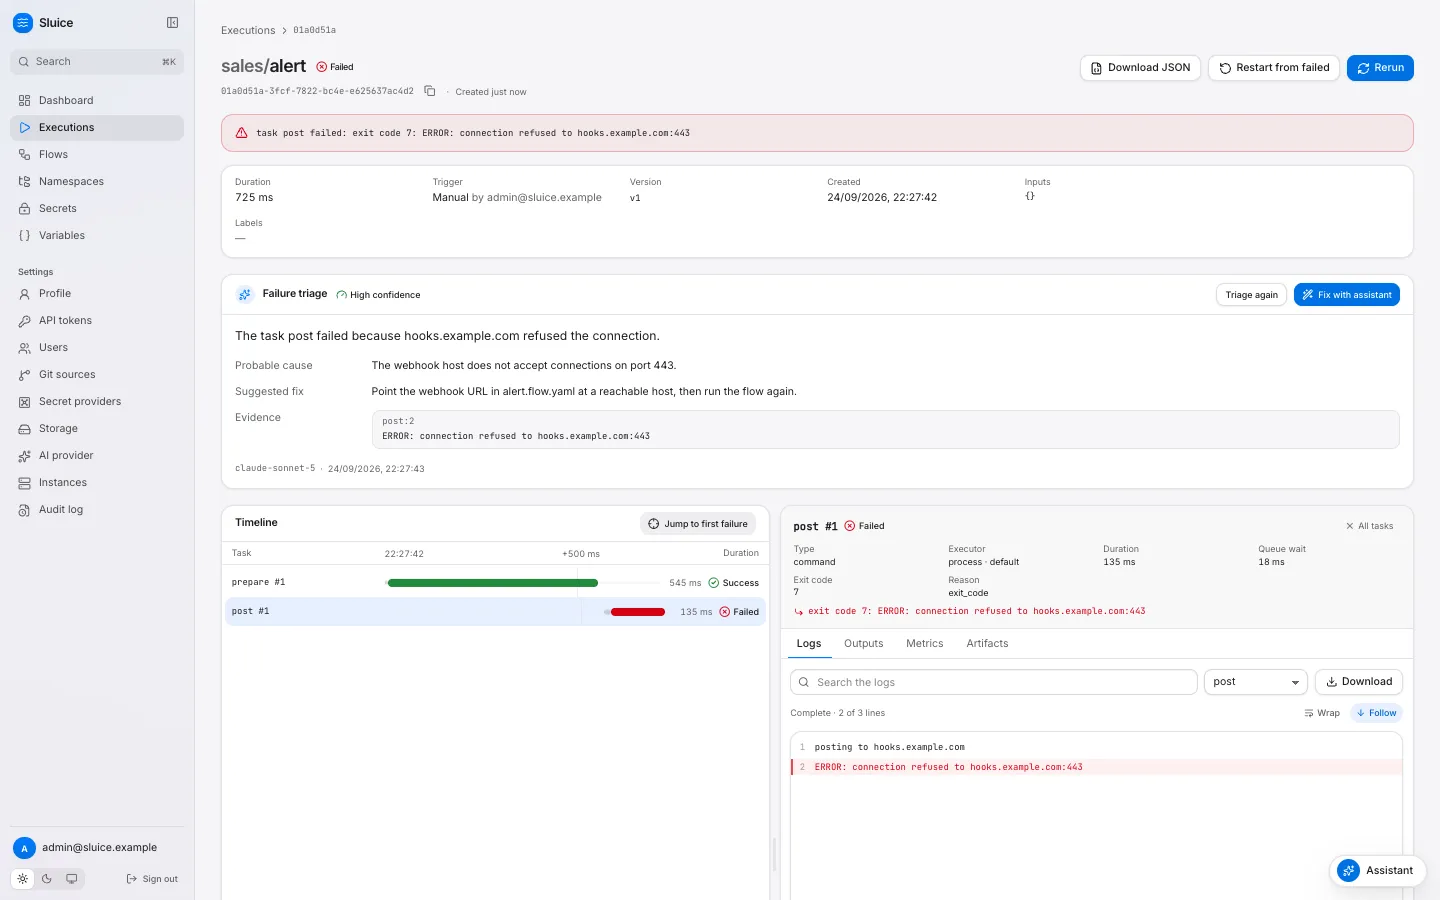Open Users settings
The width and height of the screenshot is (1440, 900).
(x=97, y=347)
